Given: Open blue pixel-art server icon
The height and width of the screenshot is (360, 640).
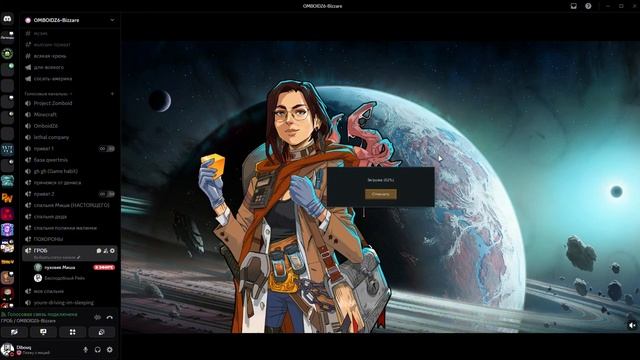Looking at the screenshot, I should coord(7,150).
